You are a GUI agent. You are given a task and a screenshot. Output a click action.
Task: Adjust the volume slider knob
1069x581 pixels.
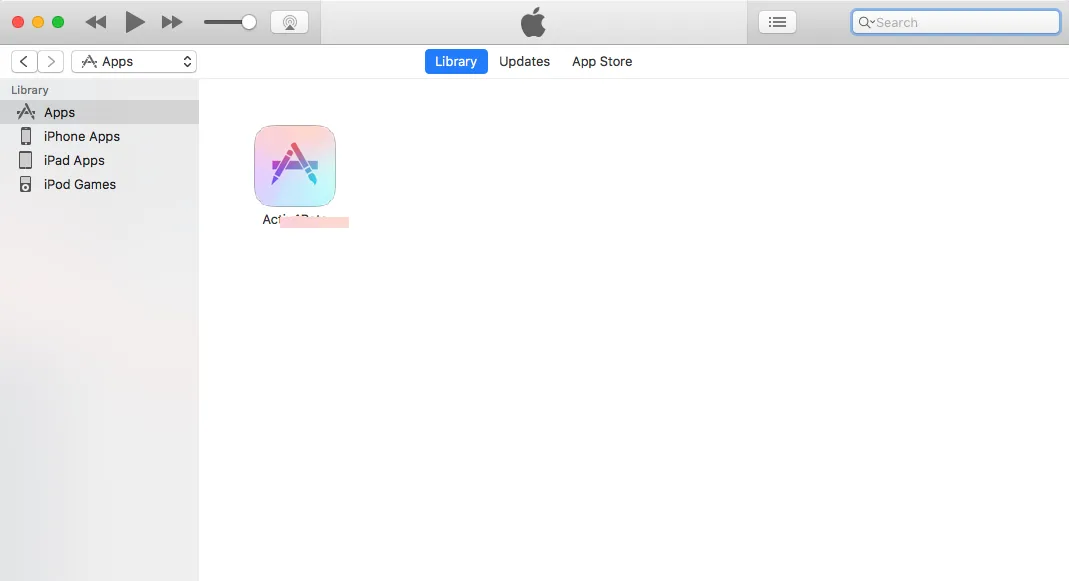(249, 23)
